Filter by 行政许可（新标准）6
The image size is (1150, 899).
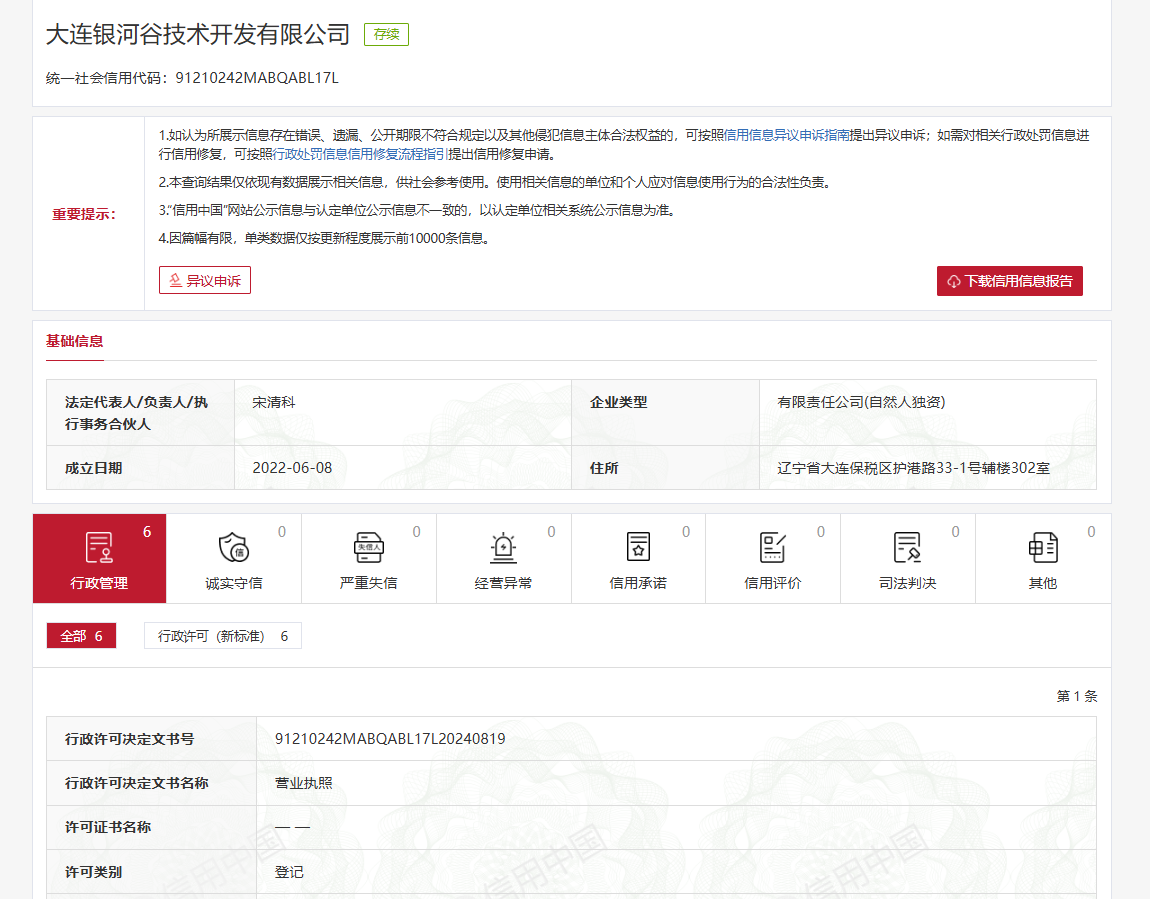[x=223, y=636]
